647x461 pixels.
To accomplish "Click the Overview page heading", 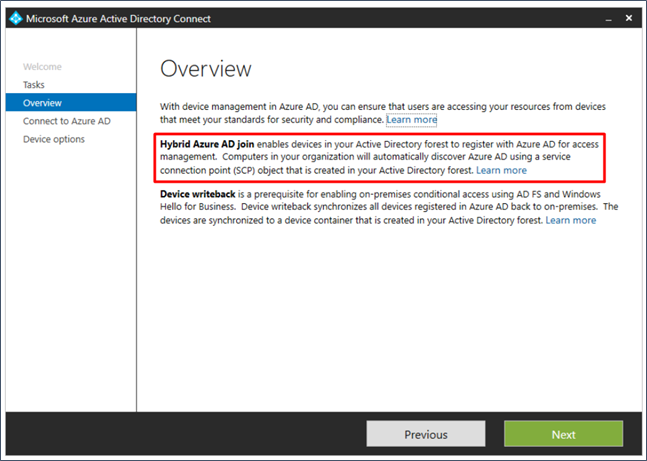I will (205, 69).
